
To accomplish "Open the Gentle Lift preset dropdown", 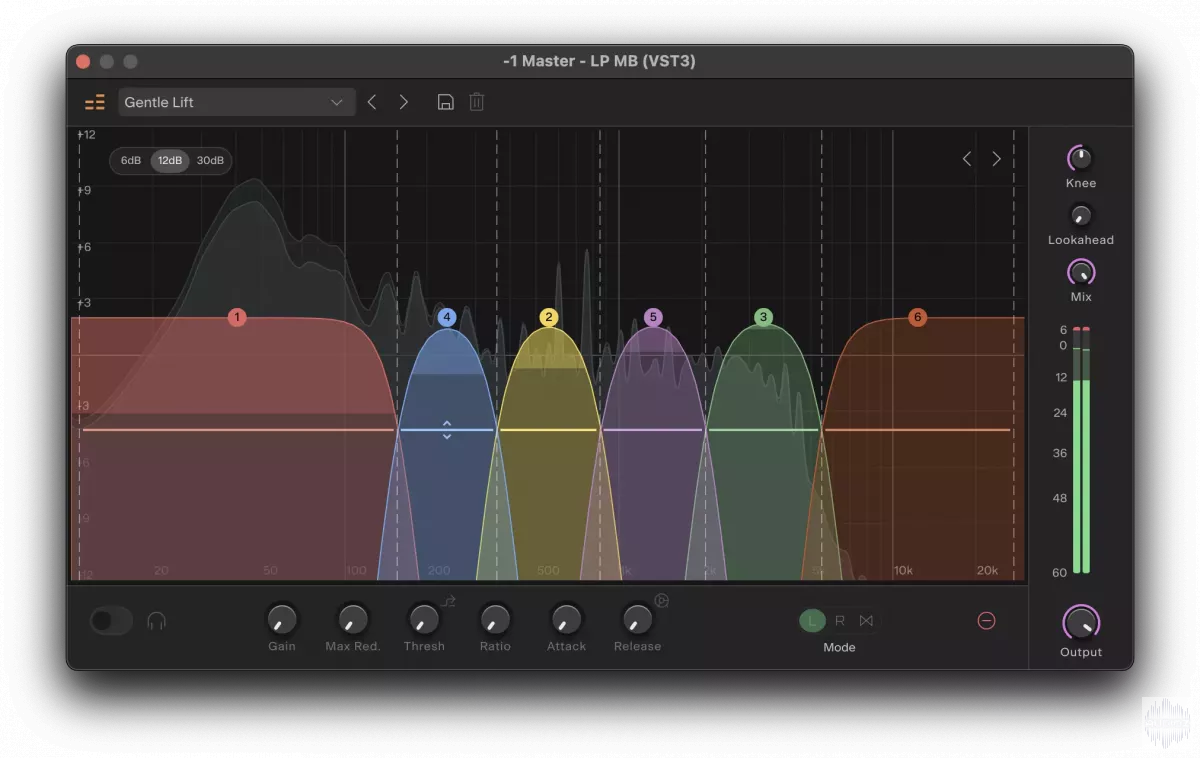I will [x=236, y=102].
